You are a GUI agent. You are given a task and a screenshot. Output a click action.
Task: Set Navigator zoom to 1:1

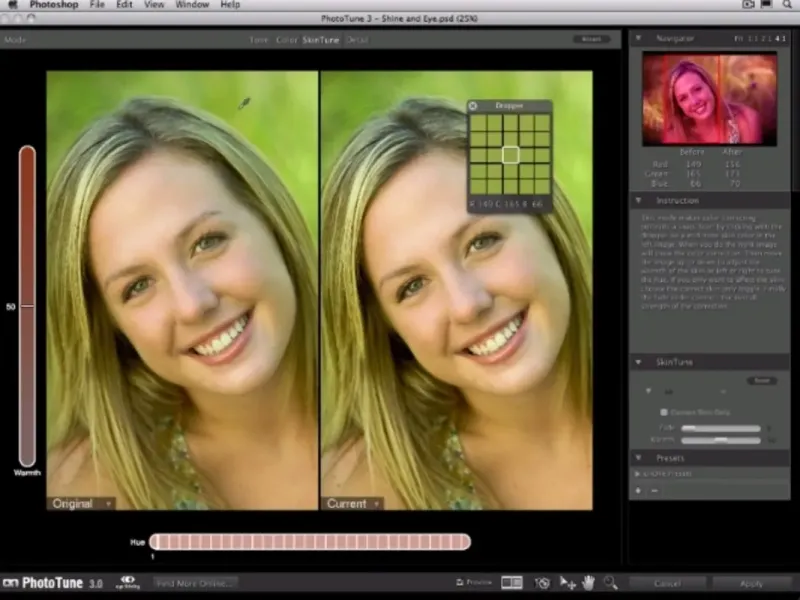coord(753,38)
